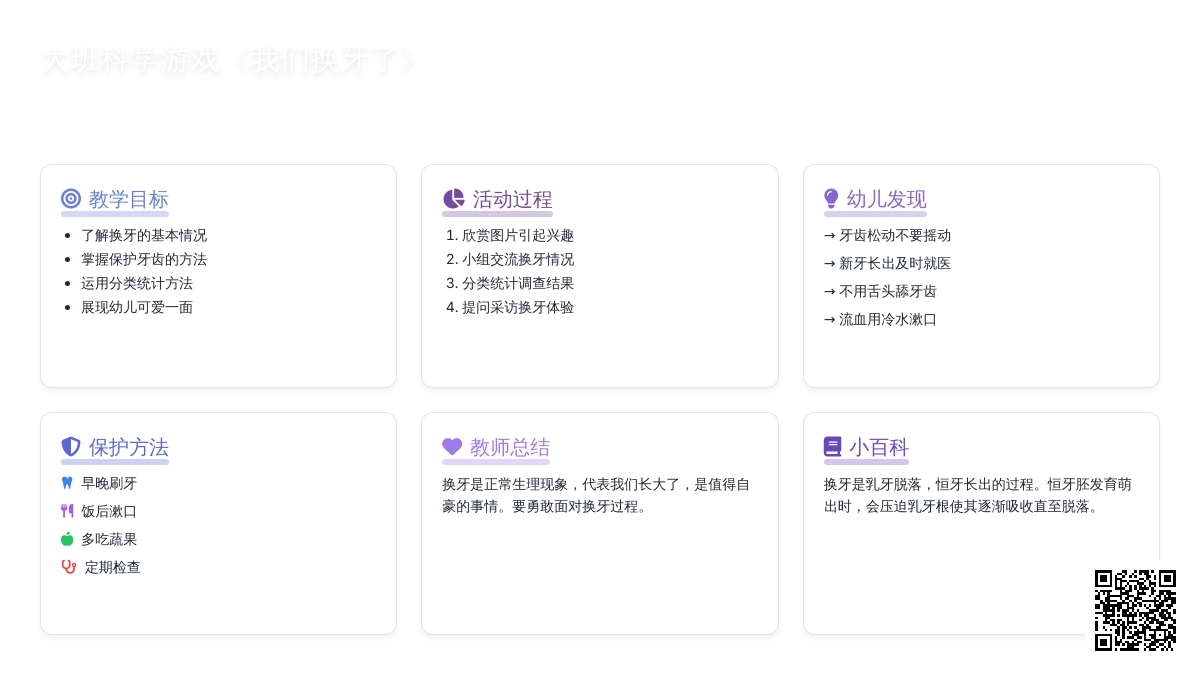The image size is (1200, 675).
Task: Click the book icon beside 小百科
Action: coord(832,447)
